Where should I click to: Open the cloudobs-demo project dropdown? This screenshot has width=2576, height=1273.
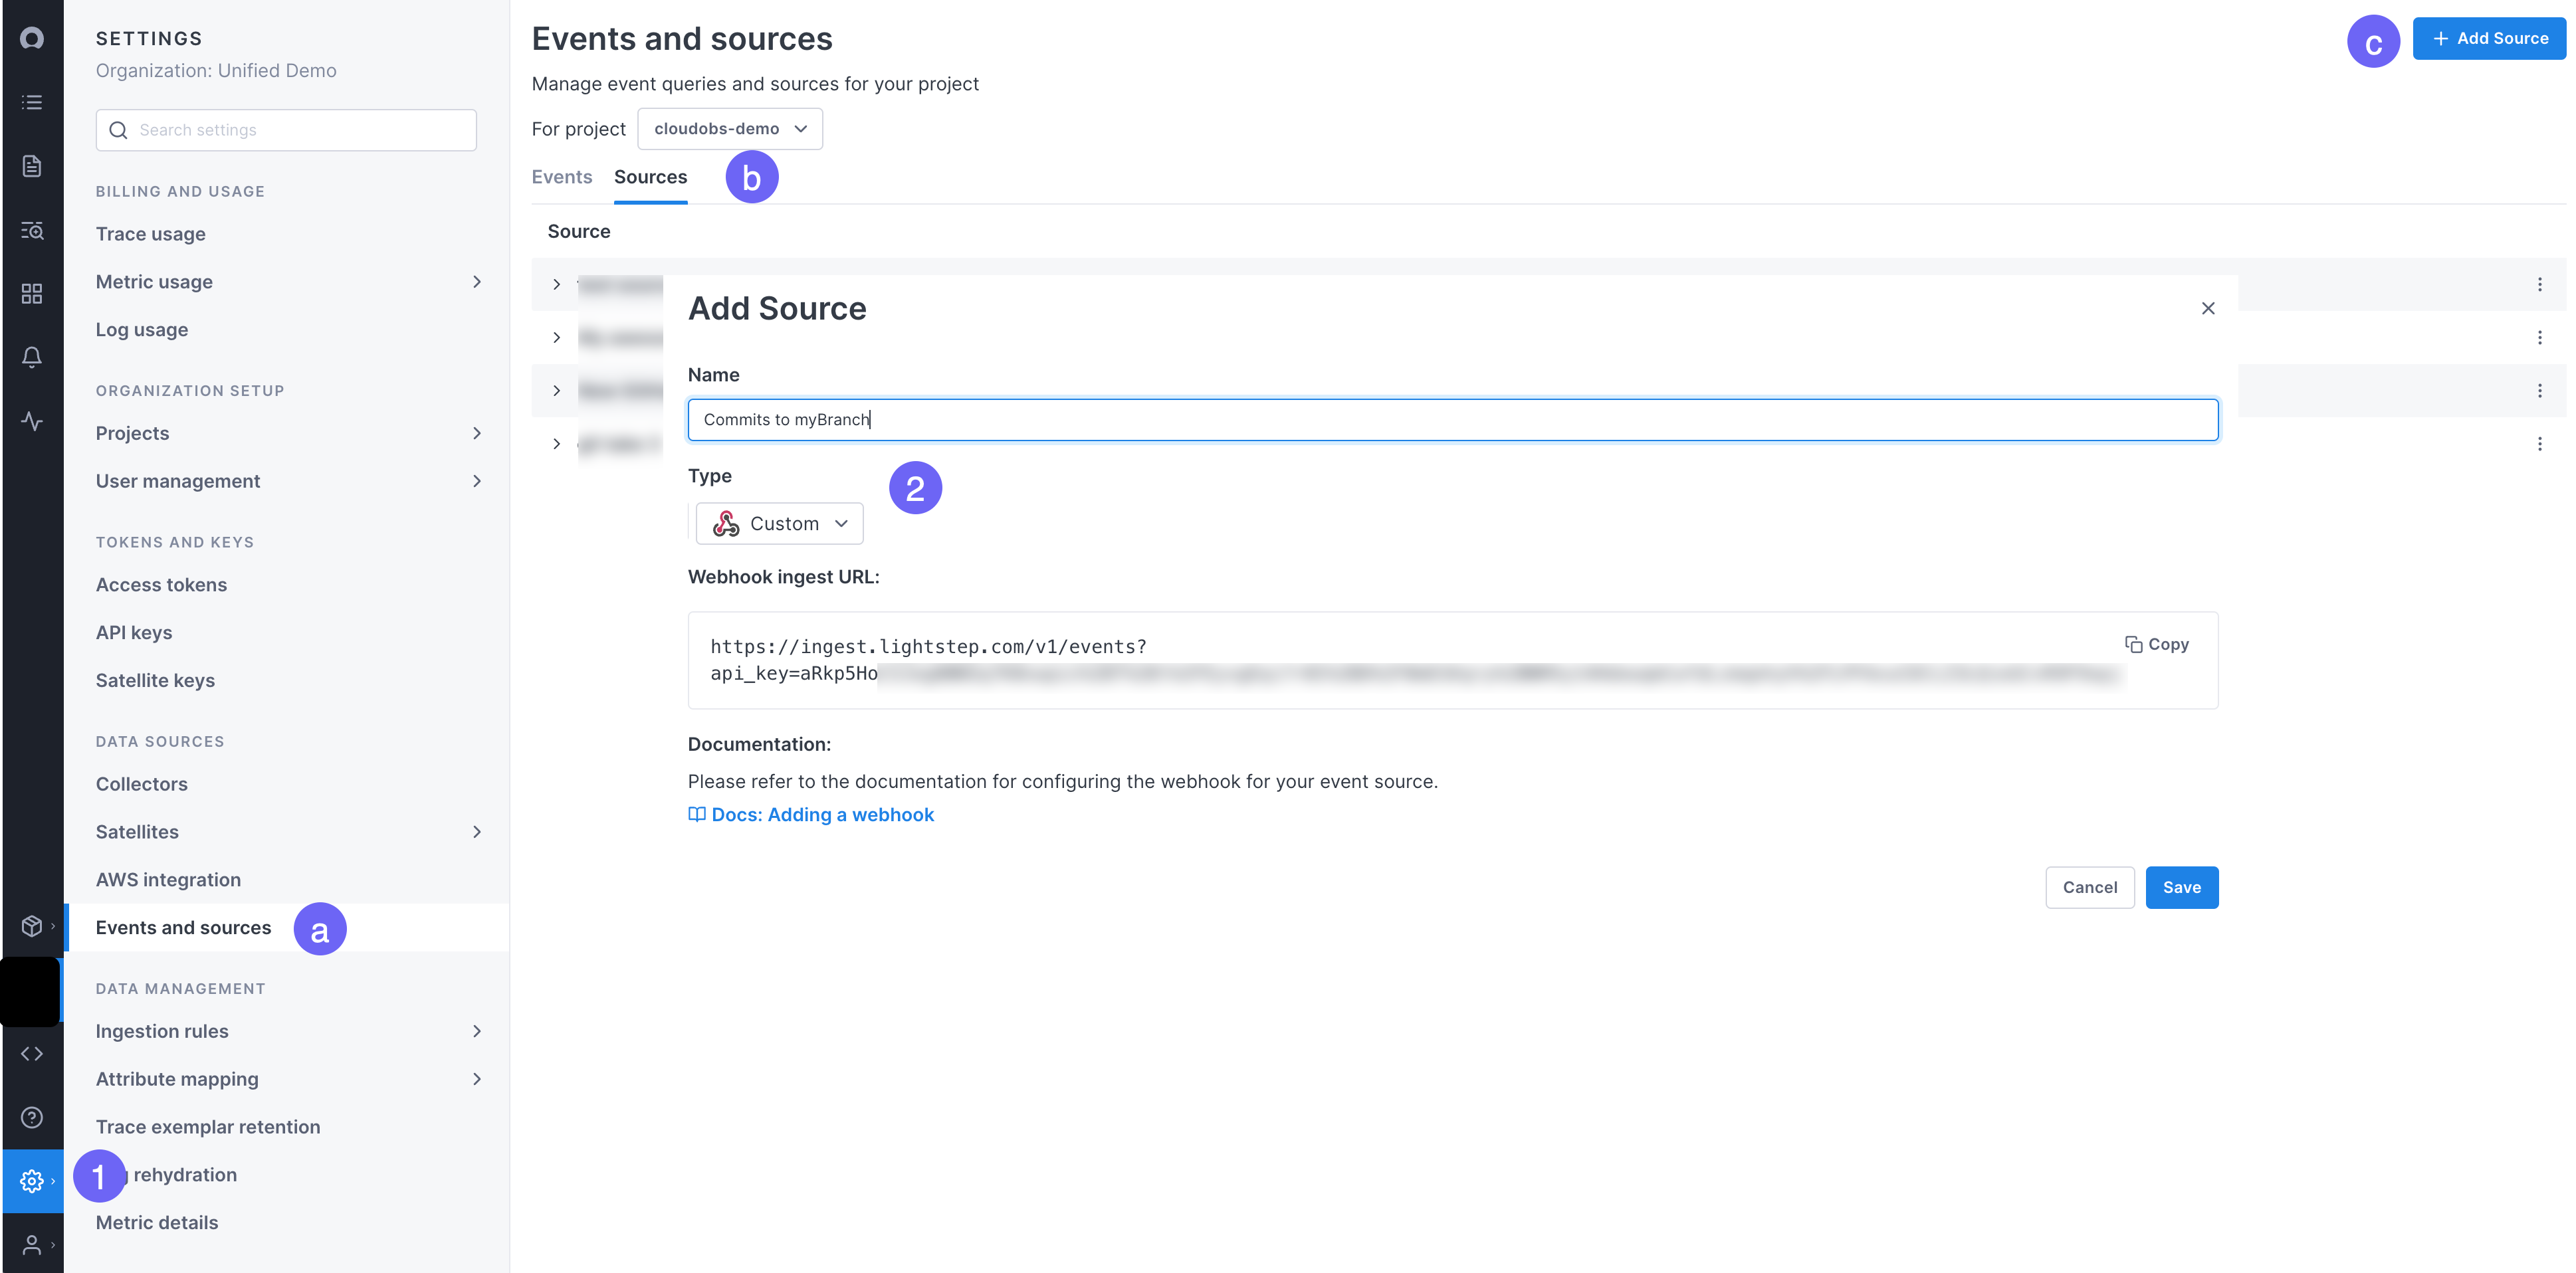tap(729, 128)
